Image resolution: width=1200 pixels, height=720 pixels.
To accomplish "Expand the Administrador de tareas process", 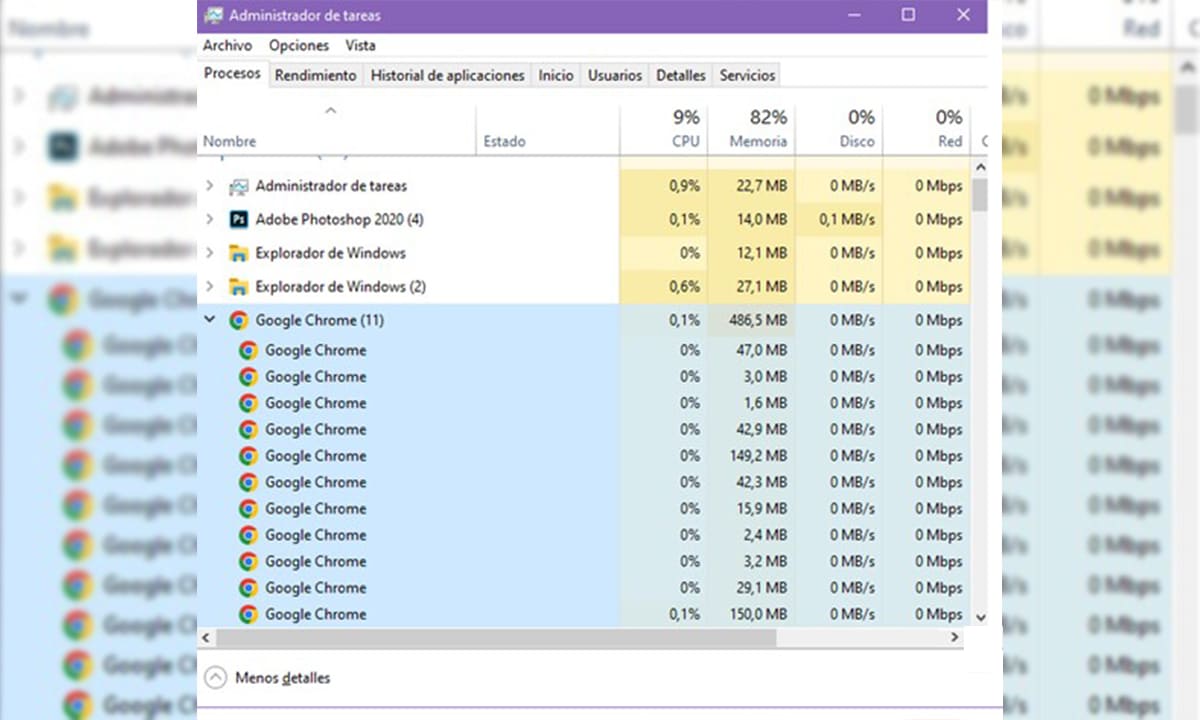I will [x=209, y=186].
